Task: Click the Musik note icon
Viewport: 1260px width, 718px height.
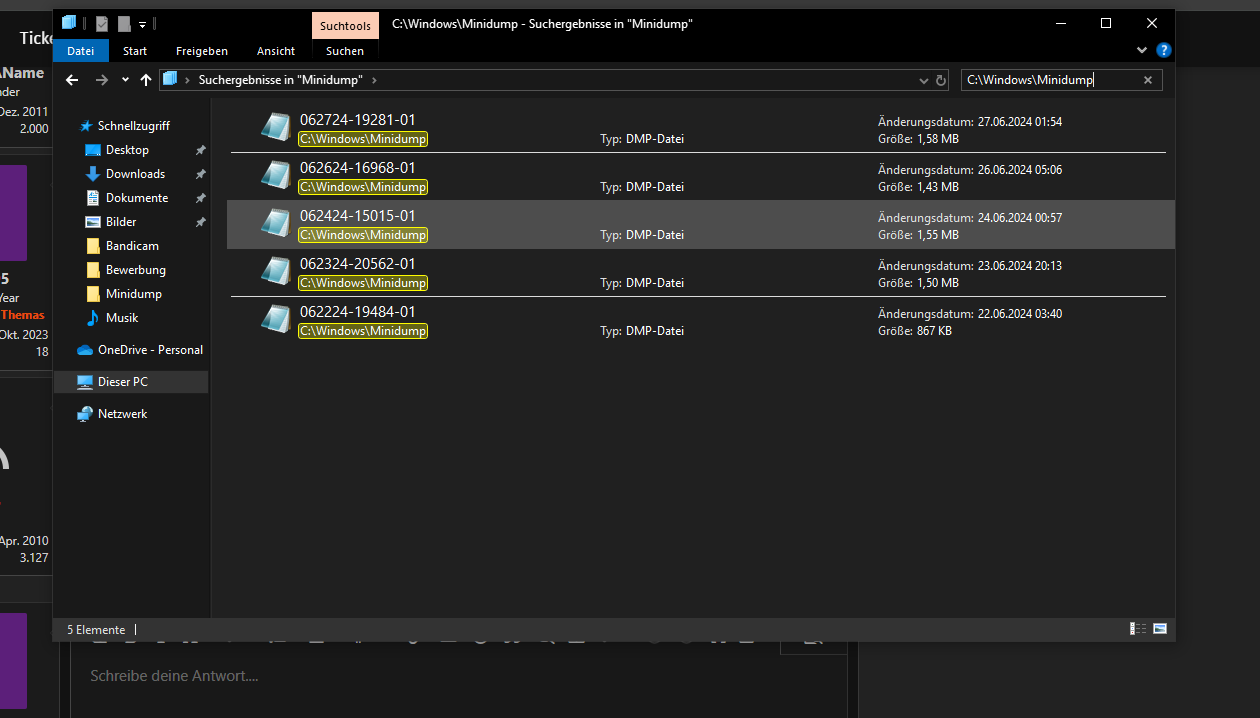Action: pyautogui.click(x=93, y=318)
